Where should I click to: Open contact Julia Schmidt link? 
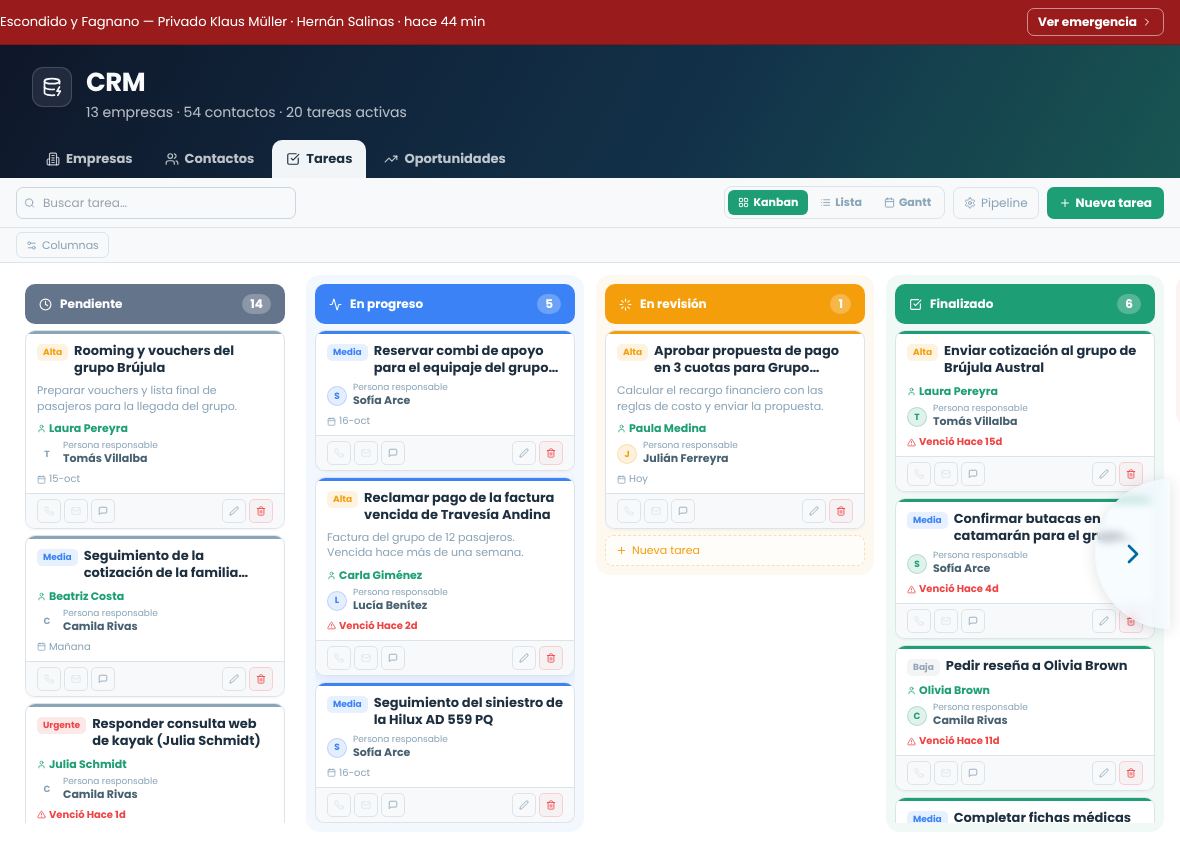pos(82,764)
